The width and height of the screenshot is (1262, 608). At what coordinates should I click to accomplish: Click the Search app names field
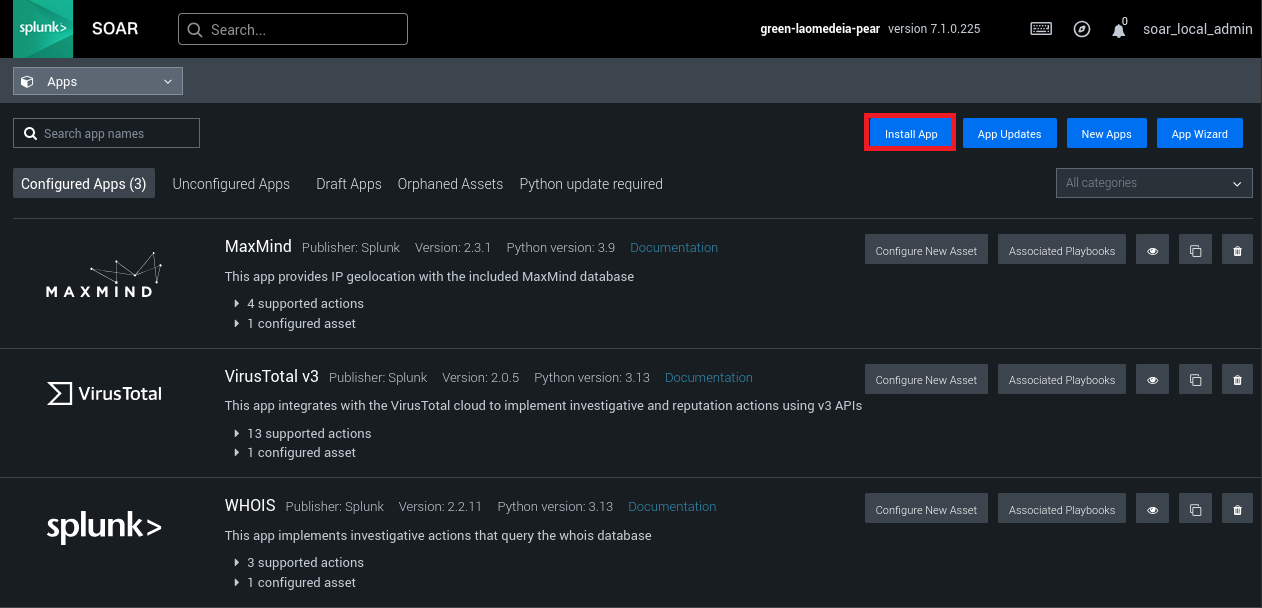107,133
